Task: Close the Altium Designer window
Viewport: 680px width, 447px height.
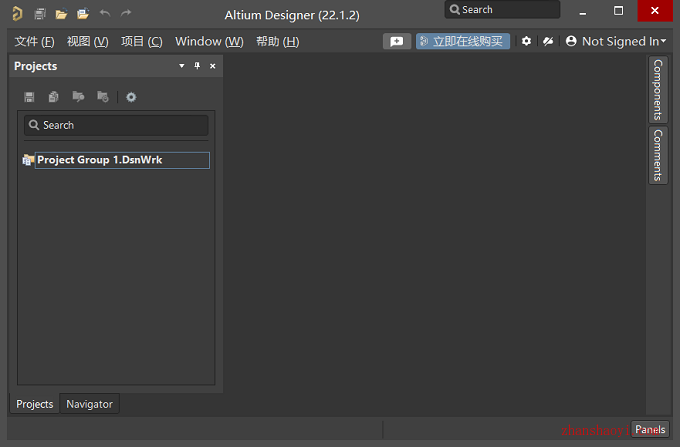Action: tap(655, 11)
